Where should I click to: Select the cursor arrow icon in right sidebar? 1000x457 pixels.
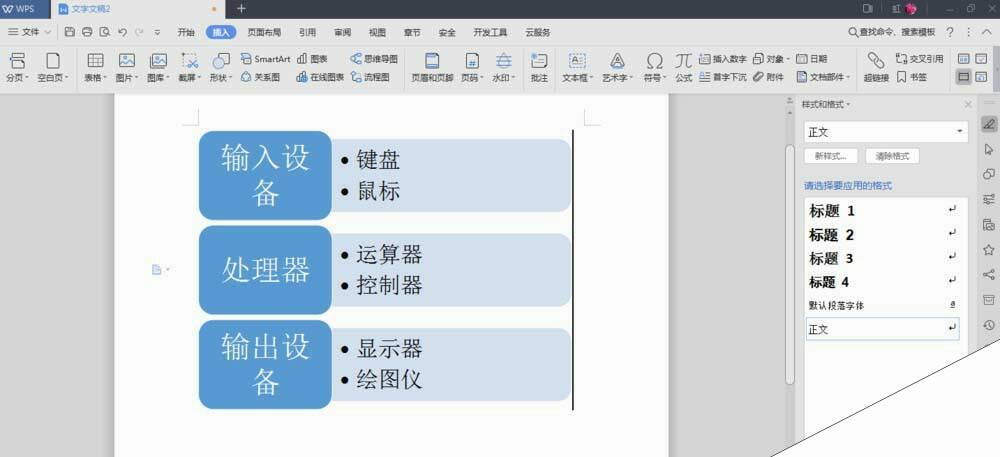[x=989, y=149]
